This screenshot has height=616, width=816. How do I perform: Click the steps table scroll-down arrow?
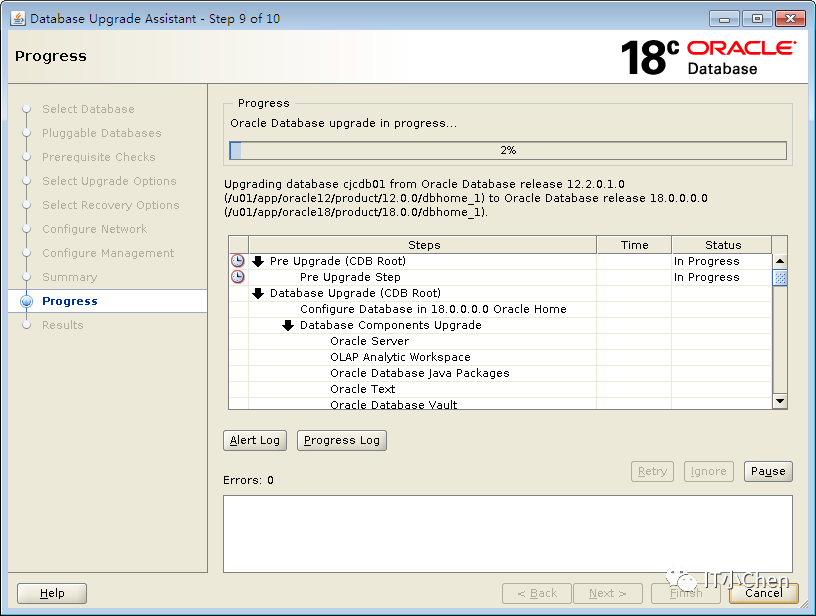pos(780,401)
